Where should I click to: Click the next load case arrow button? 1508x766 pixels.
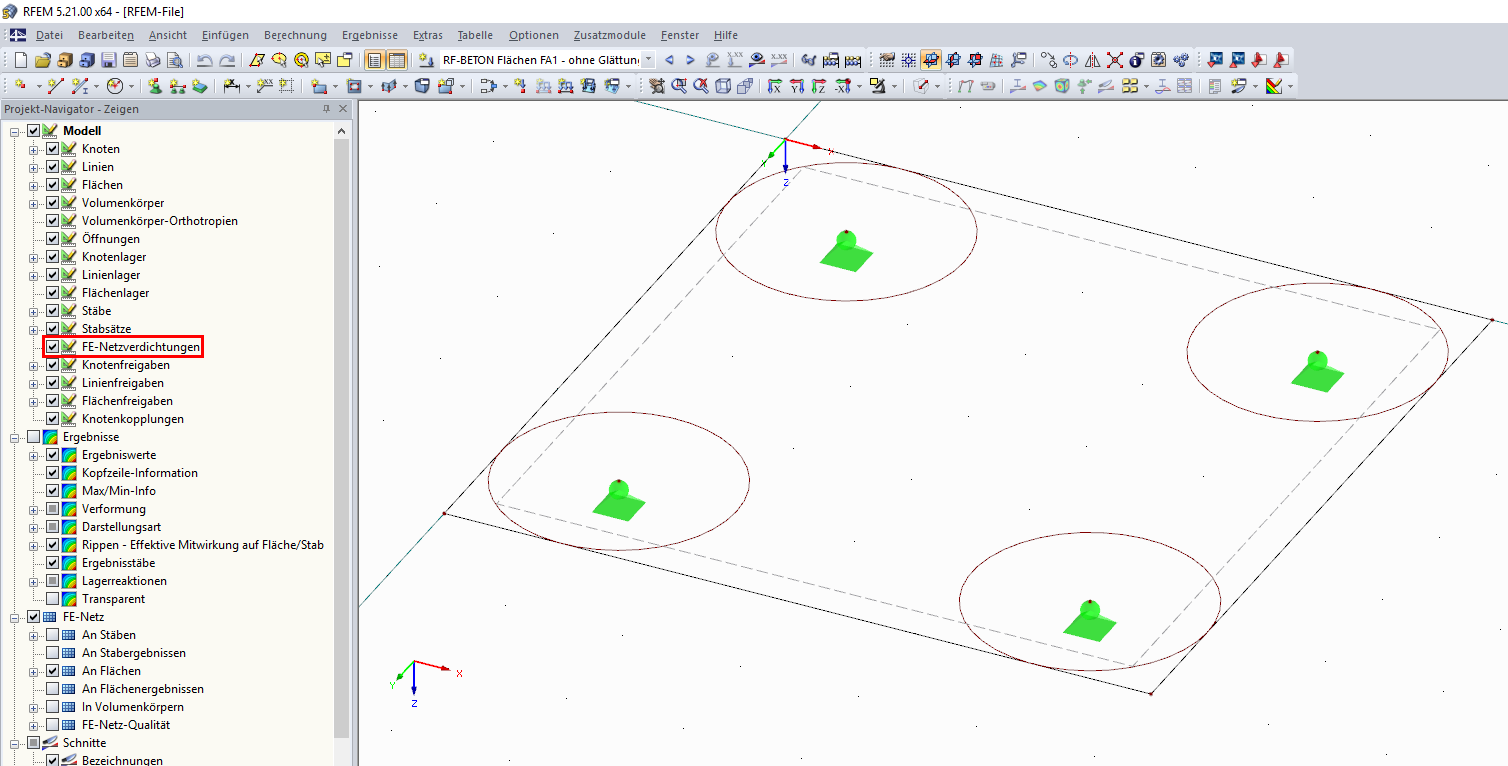(690, 60)
